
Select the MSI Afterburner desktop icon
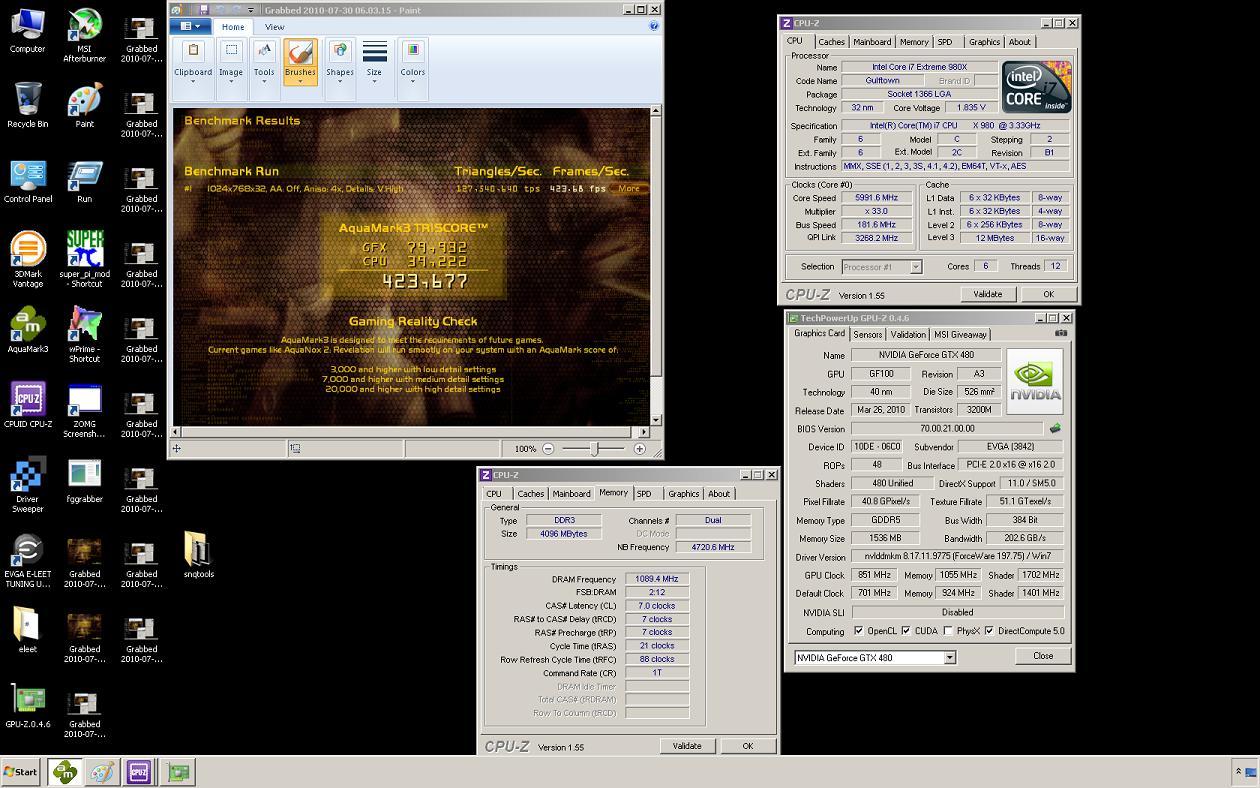[84, 34]
